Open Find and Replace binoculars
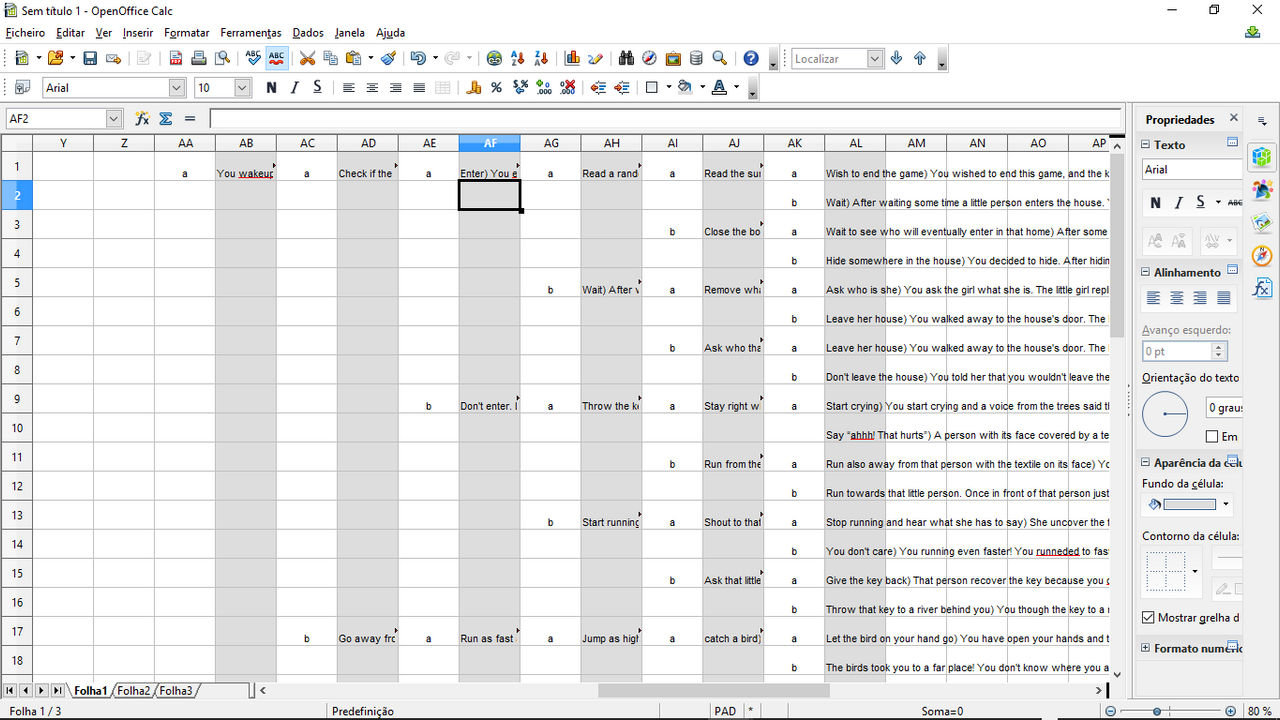1280x720 pixels. (626, 58)
